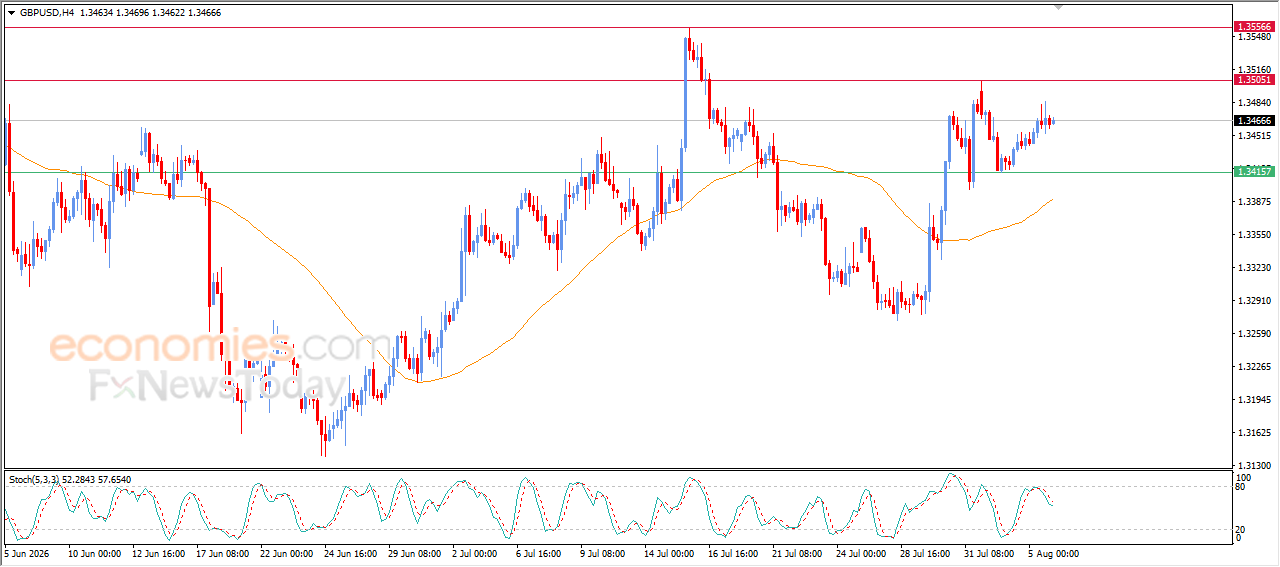The width and height of the screenshot is (1280, 567).
Task: Click the 9 Jul 08:00 time label
Action: [602, 553]
